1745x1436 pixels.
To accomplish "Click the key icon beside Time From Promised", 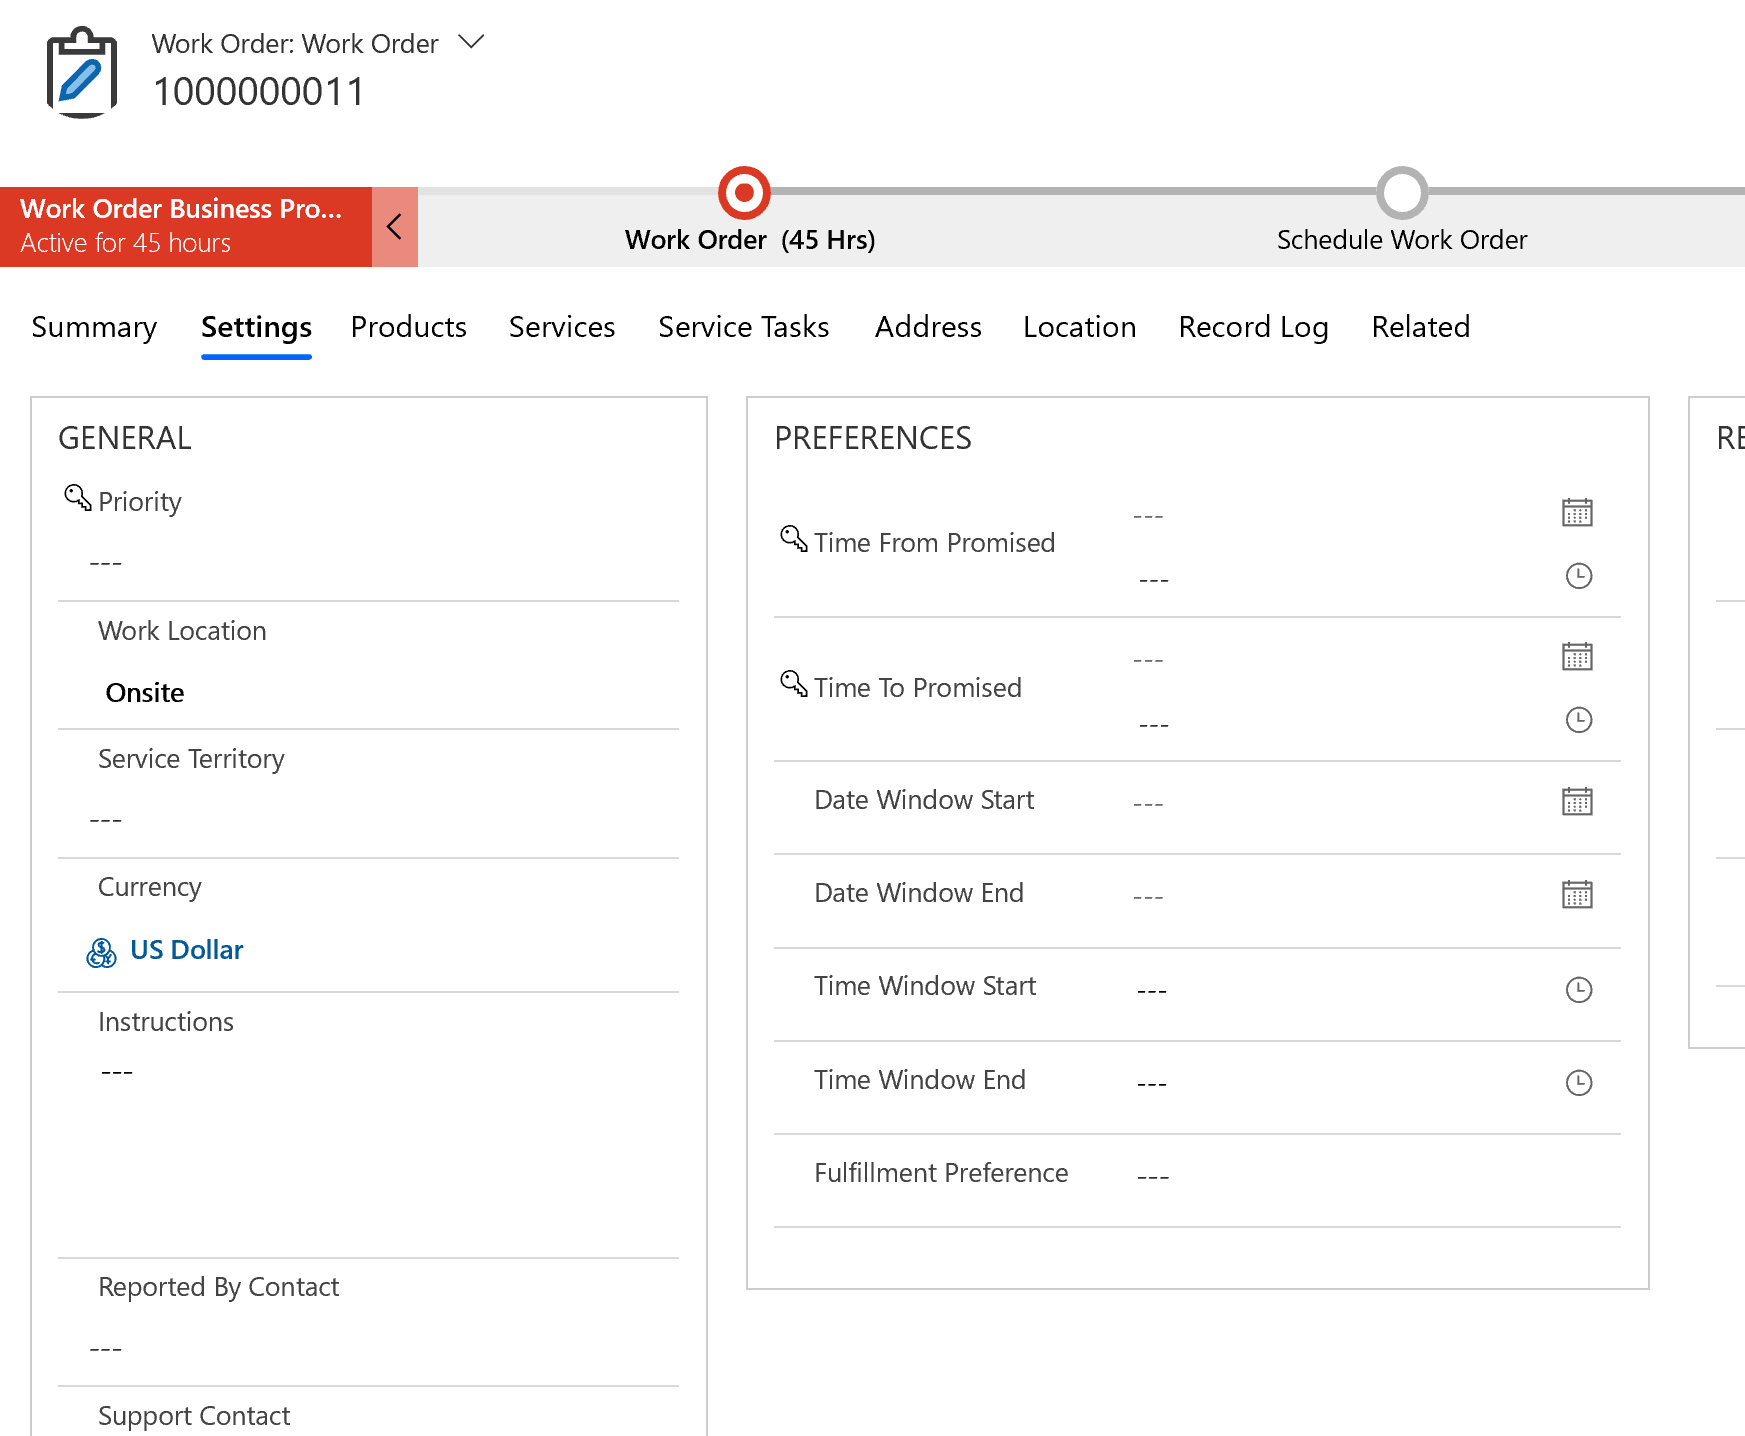I will (x=792, y=538).
